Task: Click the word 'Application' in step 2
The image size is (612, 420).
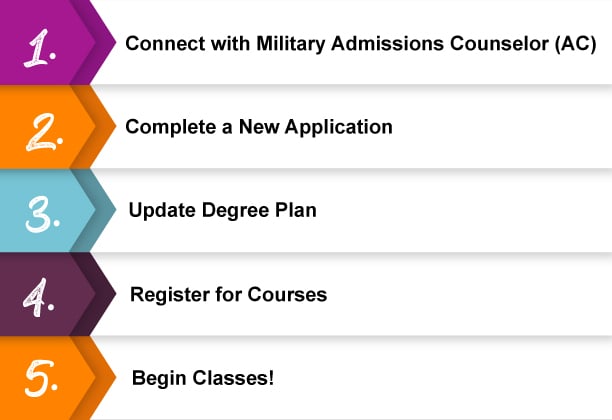Action: [x=338, y=128]
